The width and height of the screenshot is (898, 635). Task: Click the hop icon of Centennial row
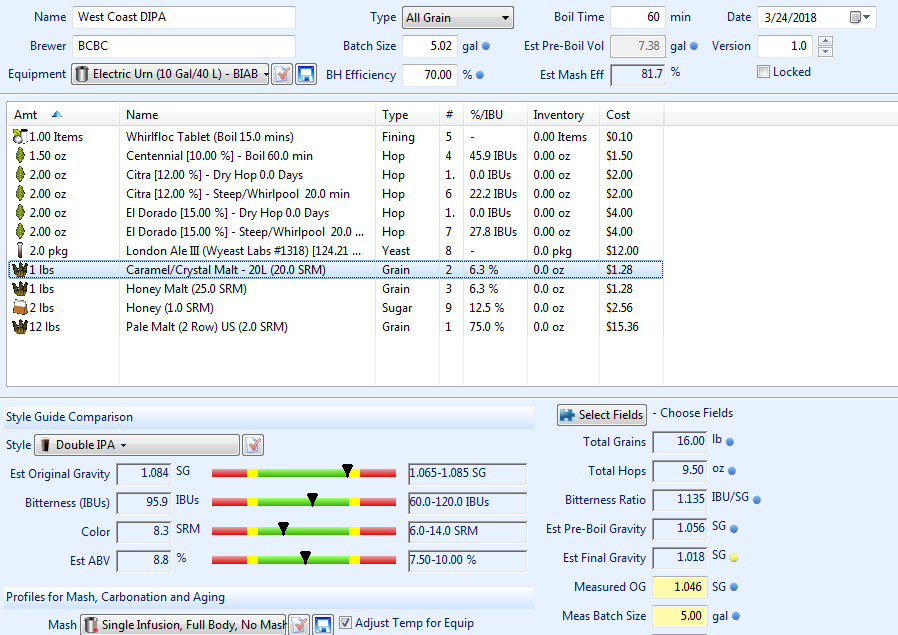pyautogui.click(x=20, y=156)
